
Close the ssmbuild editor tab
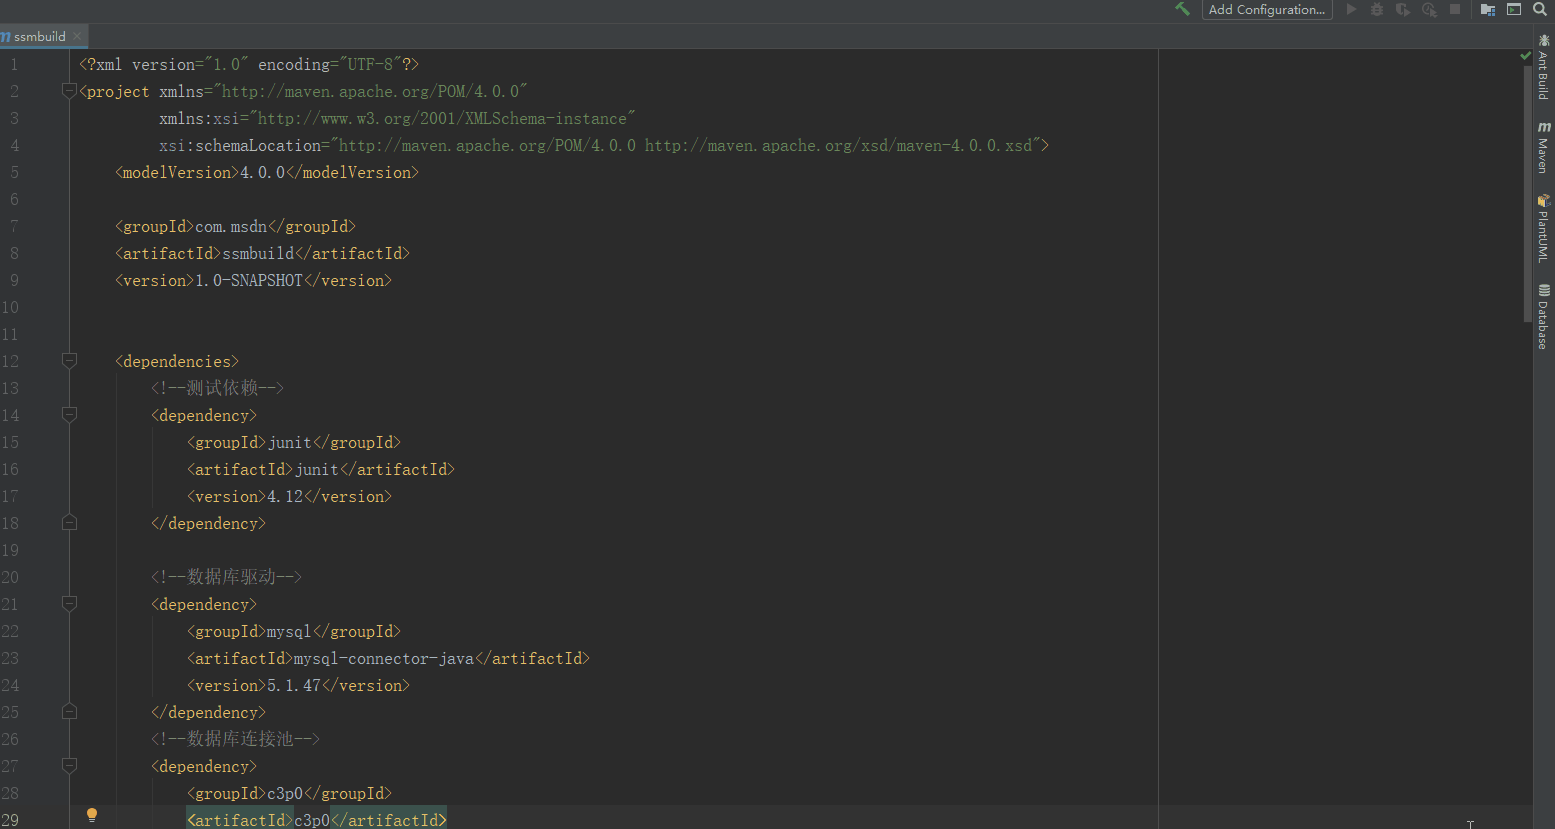pyautogui.click(x=77, y=36)
